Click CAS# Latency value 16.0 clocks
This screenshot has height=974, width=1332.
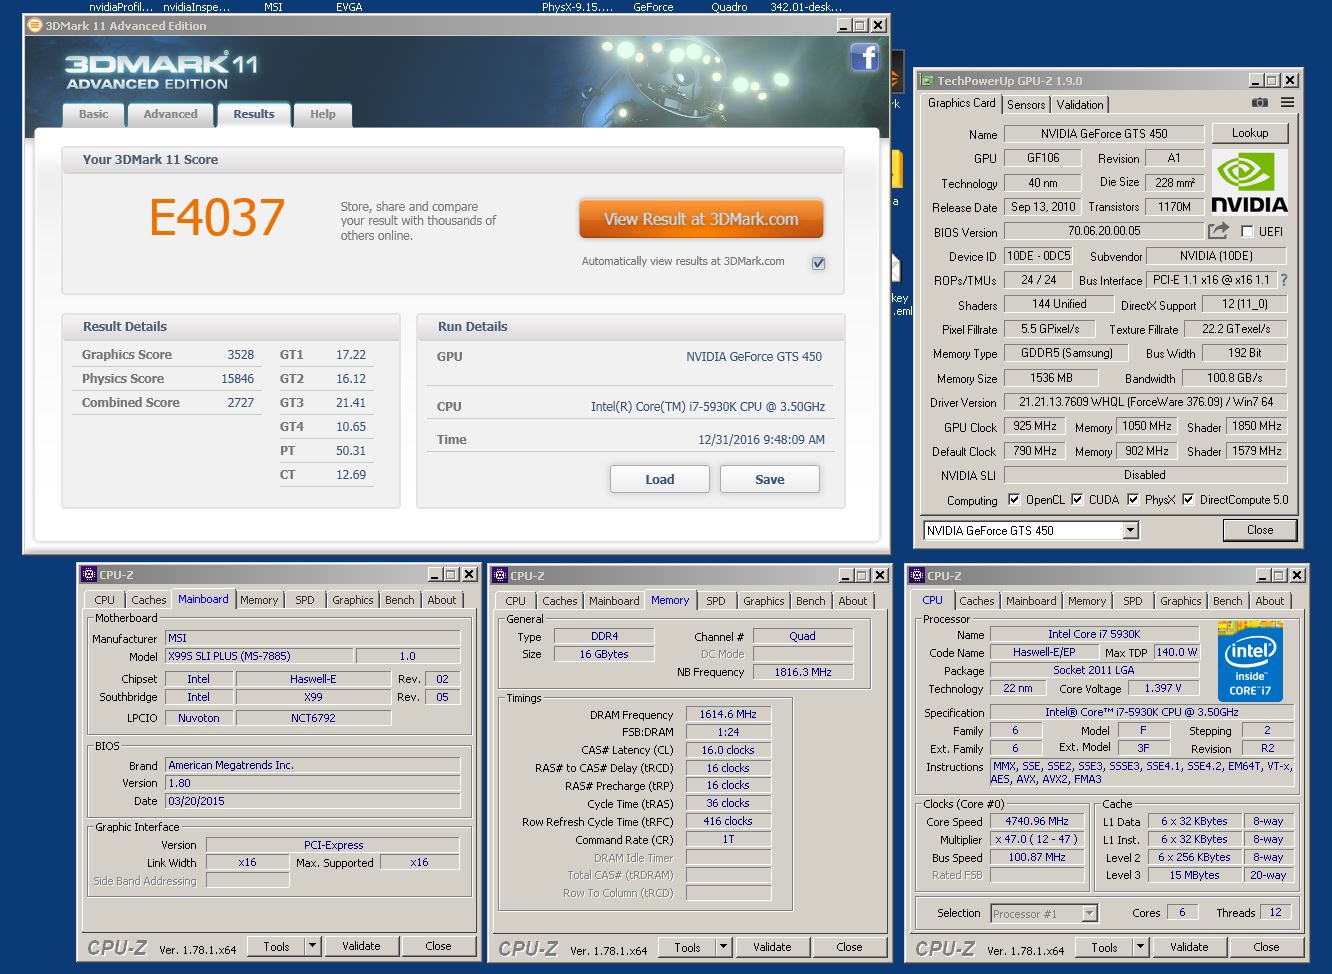coord(728,750)
